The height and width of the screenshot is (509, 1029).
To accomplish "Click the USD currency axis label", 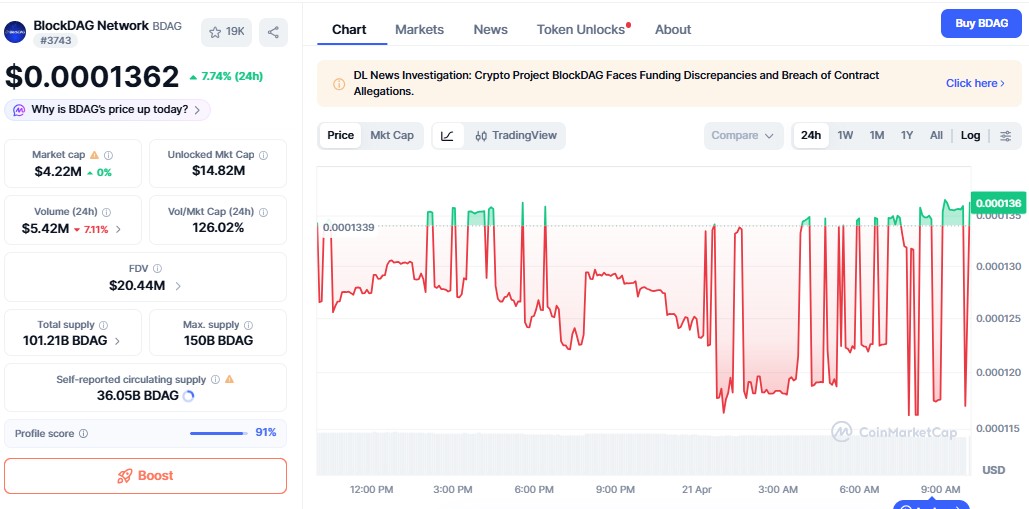I will click(x=994, y=470).
